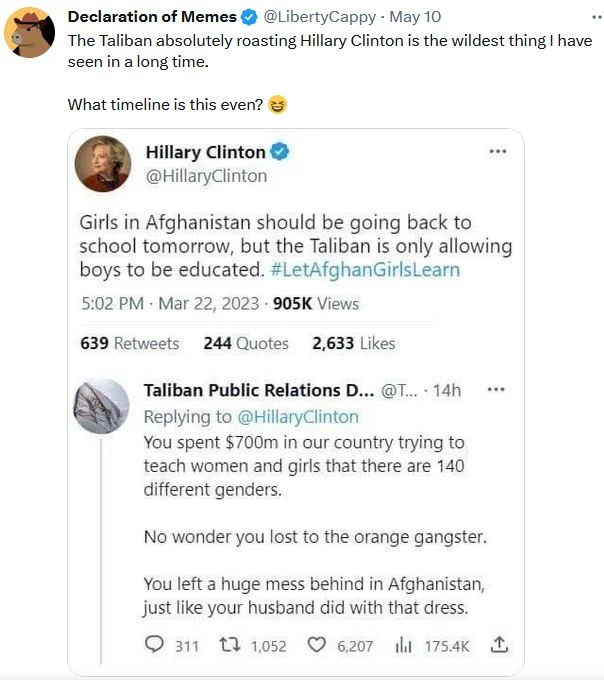The image size is (604, 680).
Task: View the 2,633 Likes list
Action: coord(354,343)
